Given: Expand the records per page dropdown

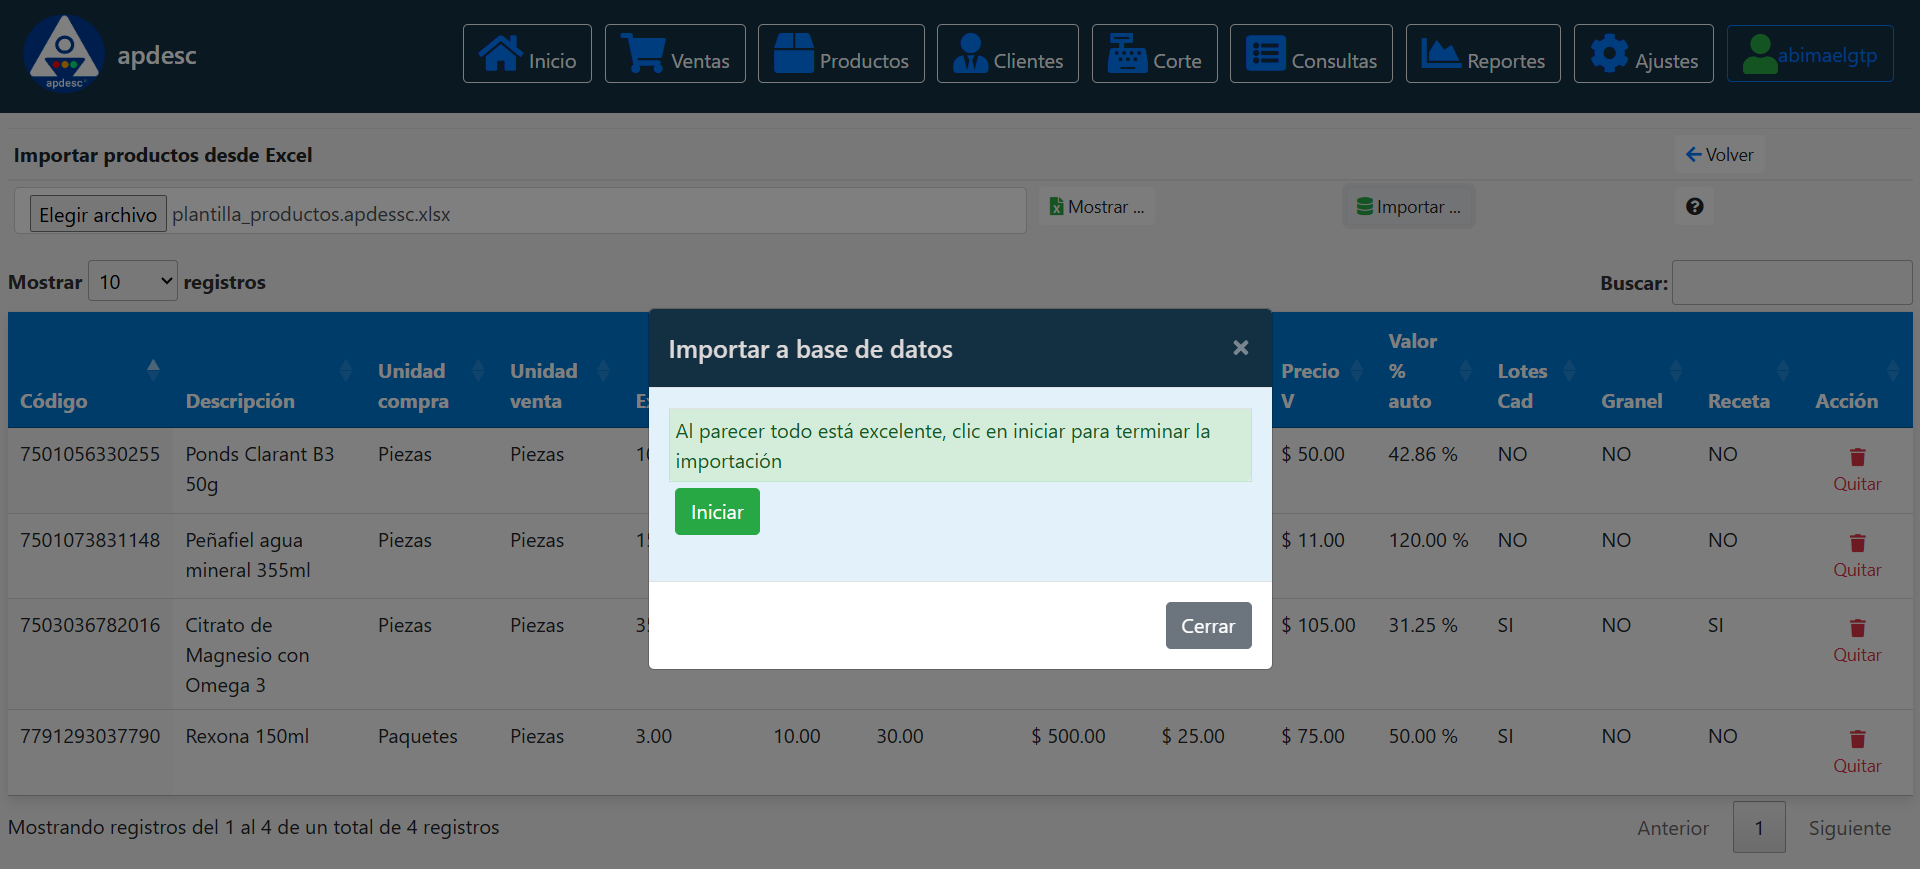Looking at the screenshot, I should [133, 282].
